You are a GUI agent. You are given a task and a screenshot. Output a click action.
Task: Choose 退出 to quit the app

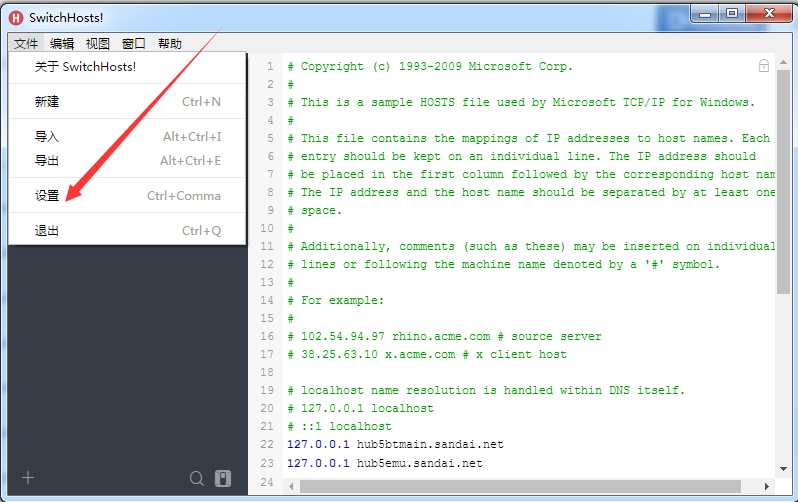[x=127, y=231]
